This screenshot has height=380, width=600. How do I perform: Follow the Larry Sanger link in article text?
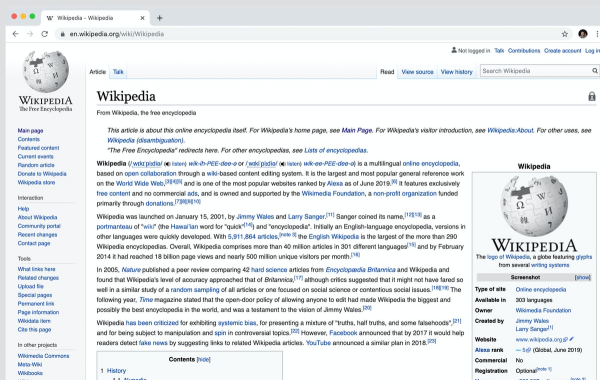306,217
